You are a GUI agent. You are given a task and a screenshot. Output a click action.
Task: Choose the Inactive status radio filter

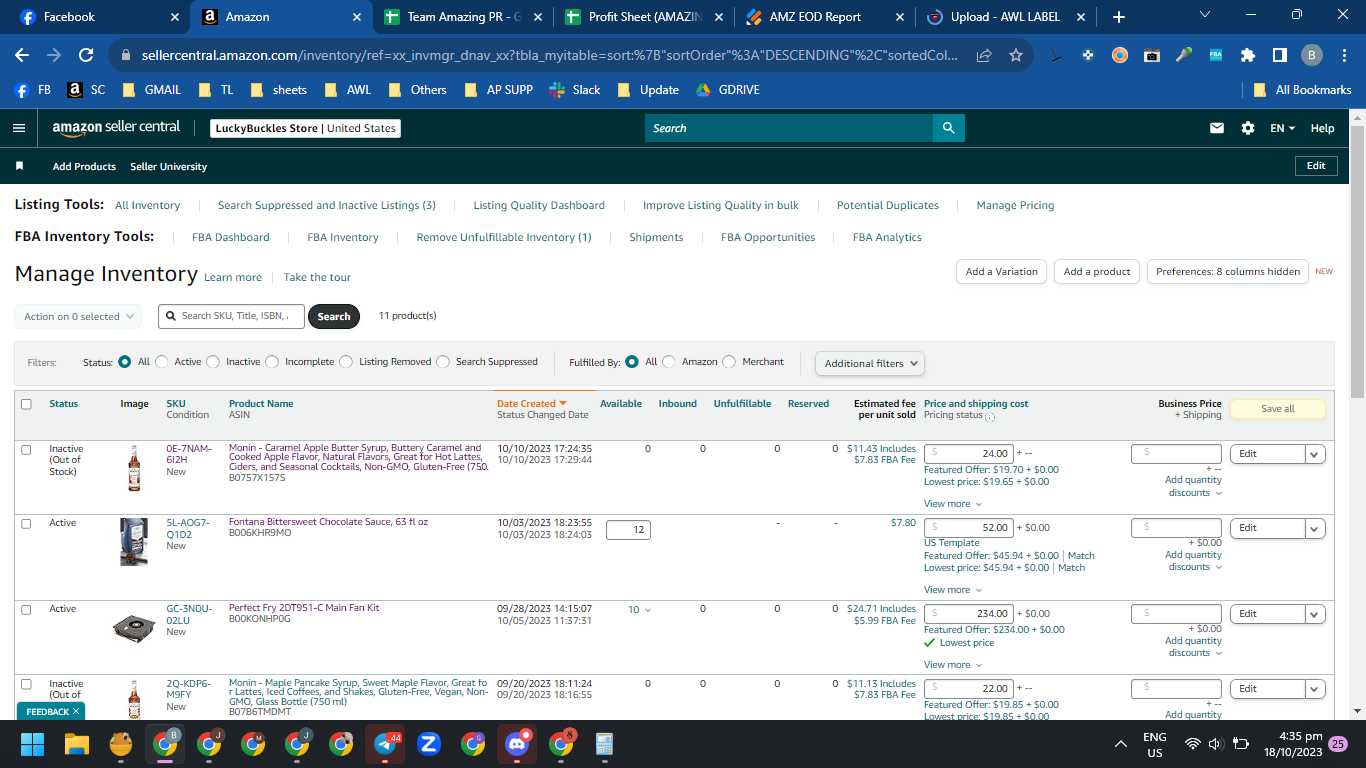click(x=213, y=362)
